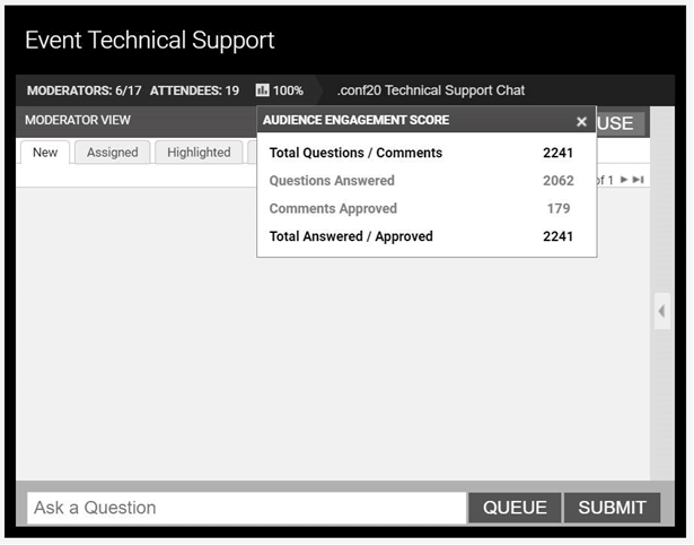Open the Assigned tab
Screen dimensions: 694x545
pyautogui.click(x=112, y=152)
